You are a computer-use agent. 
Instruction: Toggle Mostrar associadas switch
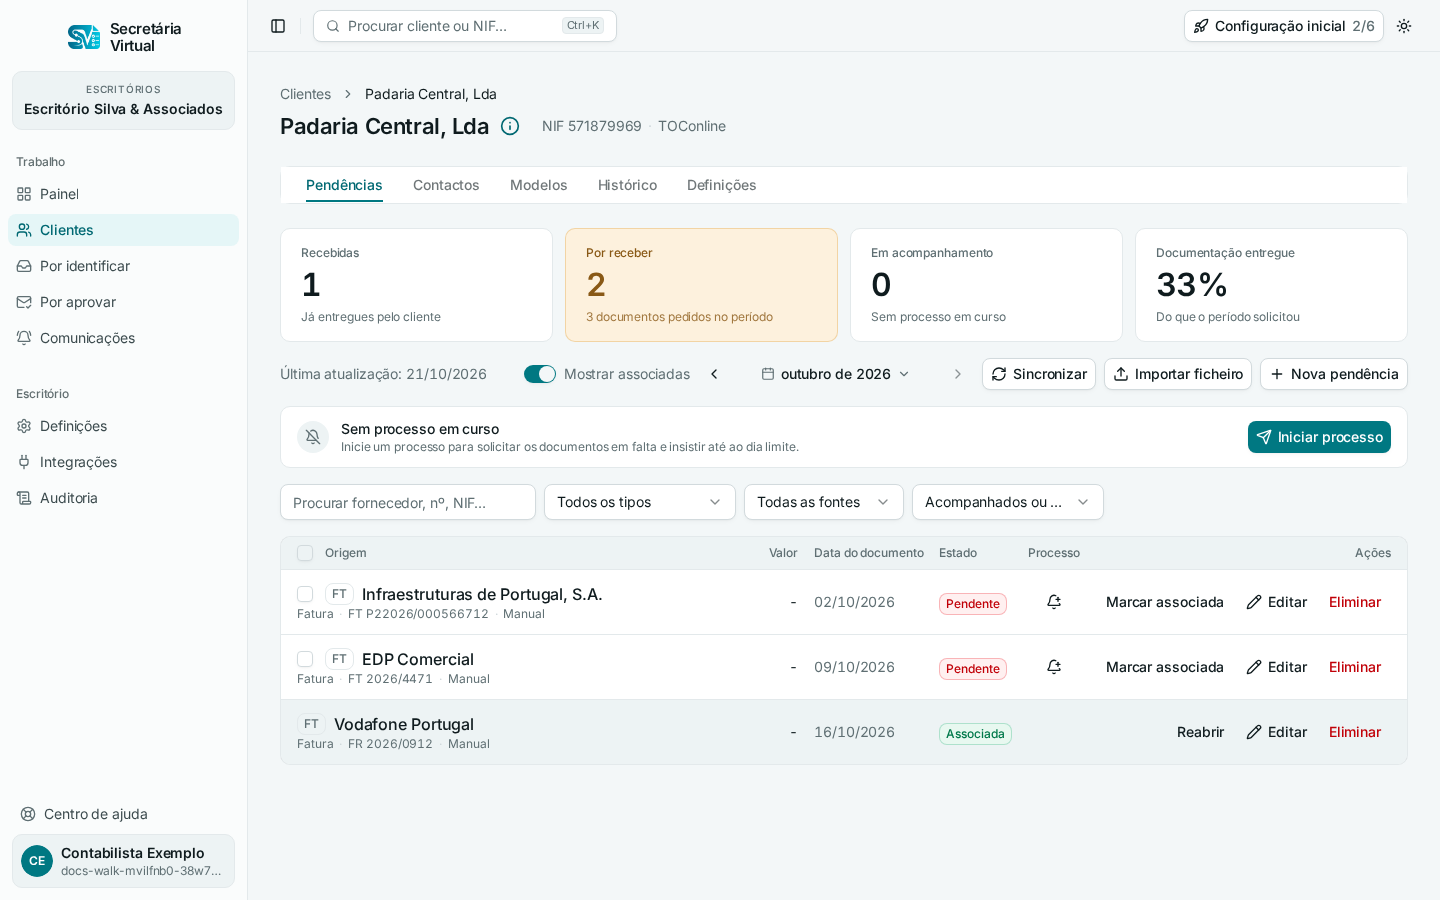click(x=540, y=374)
